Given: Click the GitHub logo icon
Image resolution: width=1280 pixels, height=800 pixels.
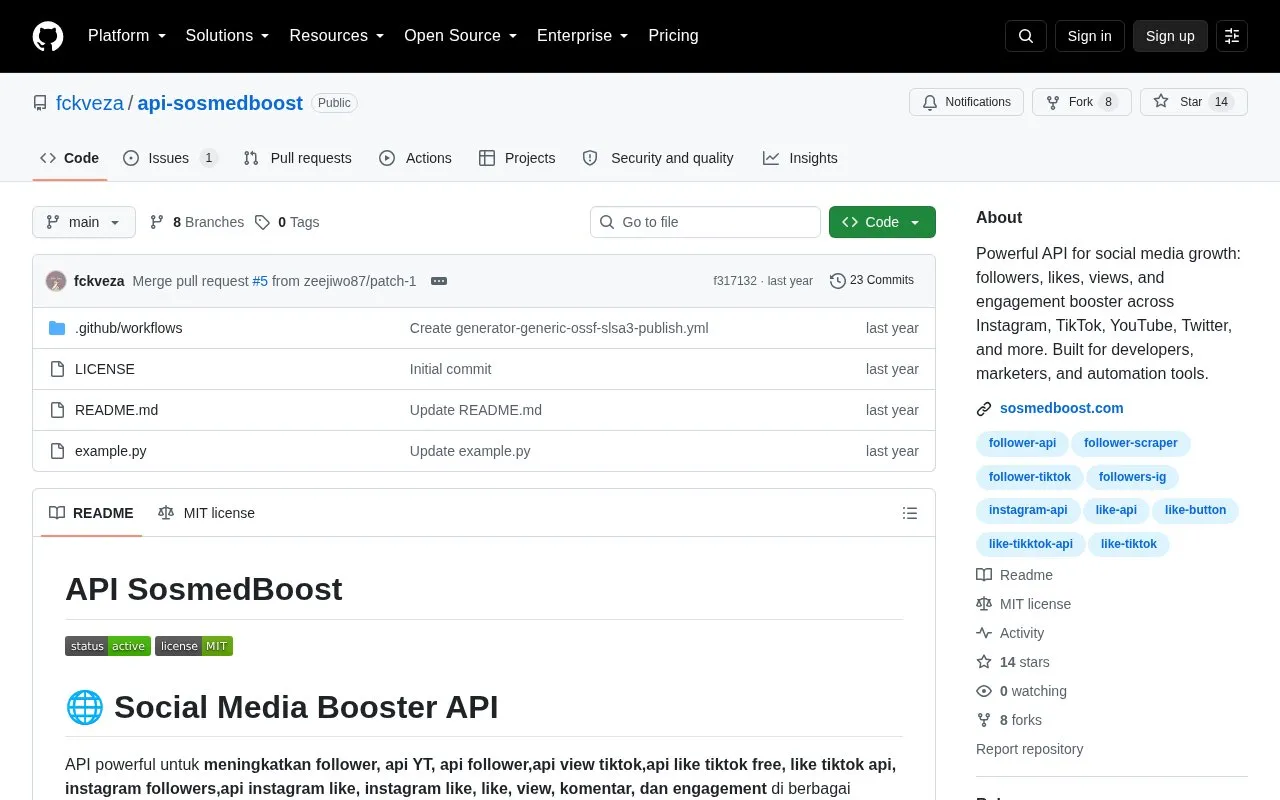Looking at the screenshot, I should point(48,36).
